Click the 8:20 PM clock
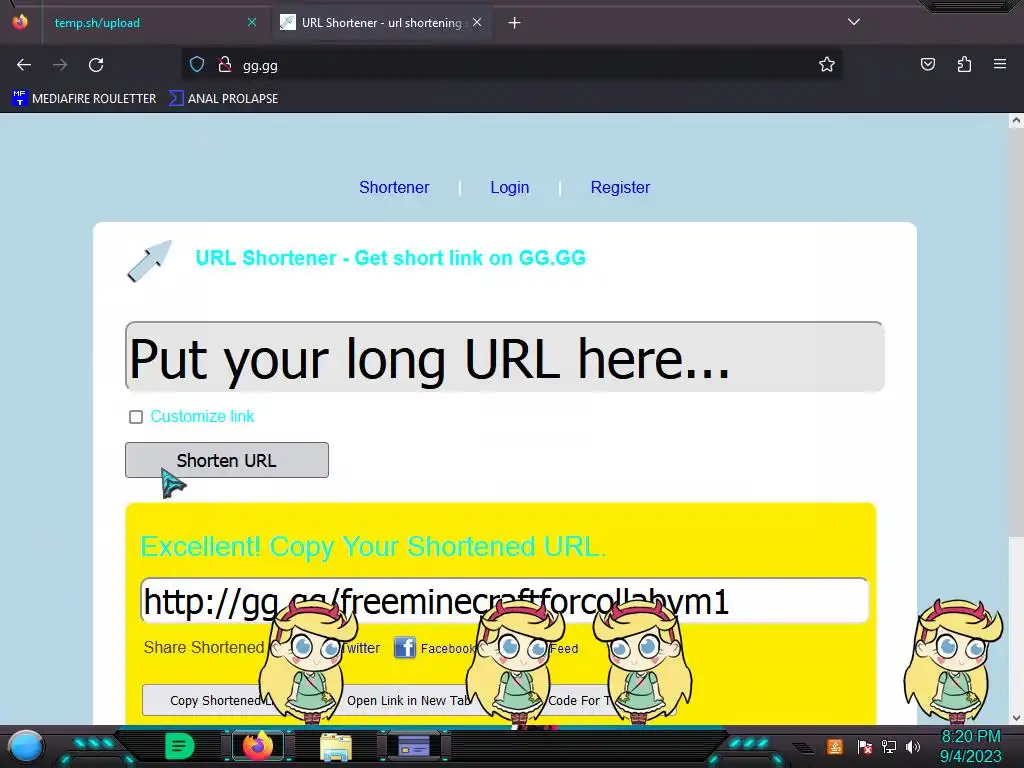The image size is (1024, 768). [970, 737]
